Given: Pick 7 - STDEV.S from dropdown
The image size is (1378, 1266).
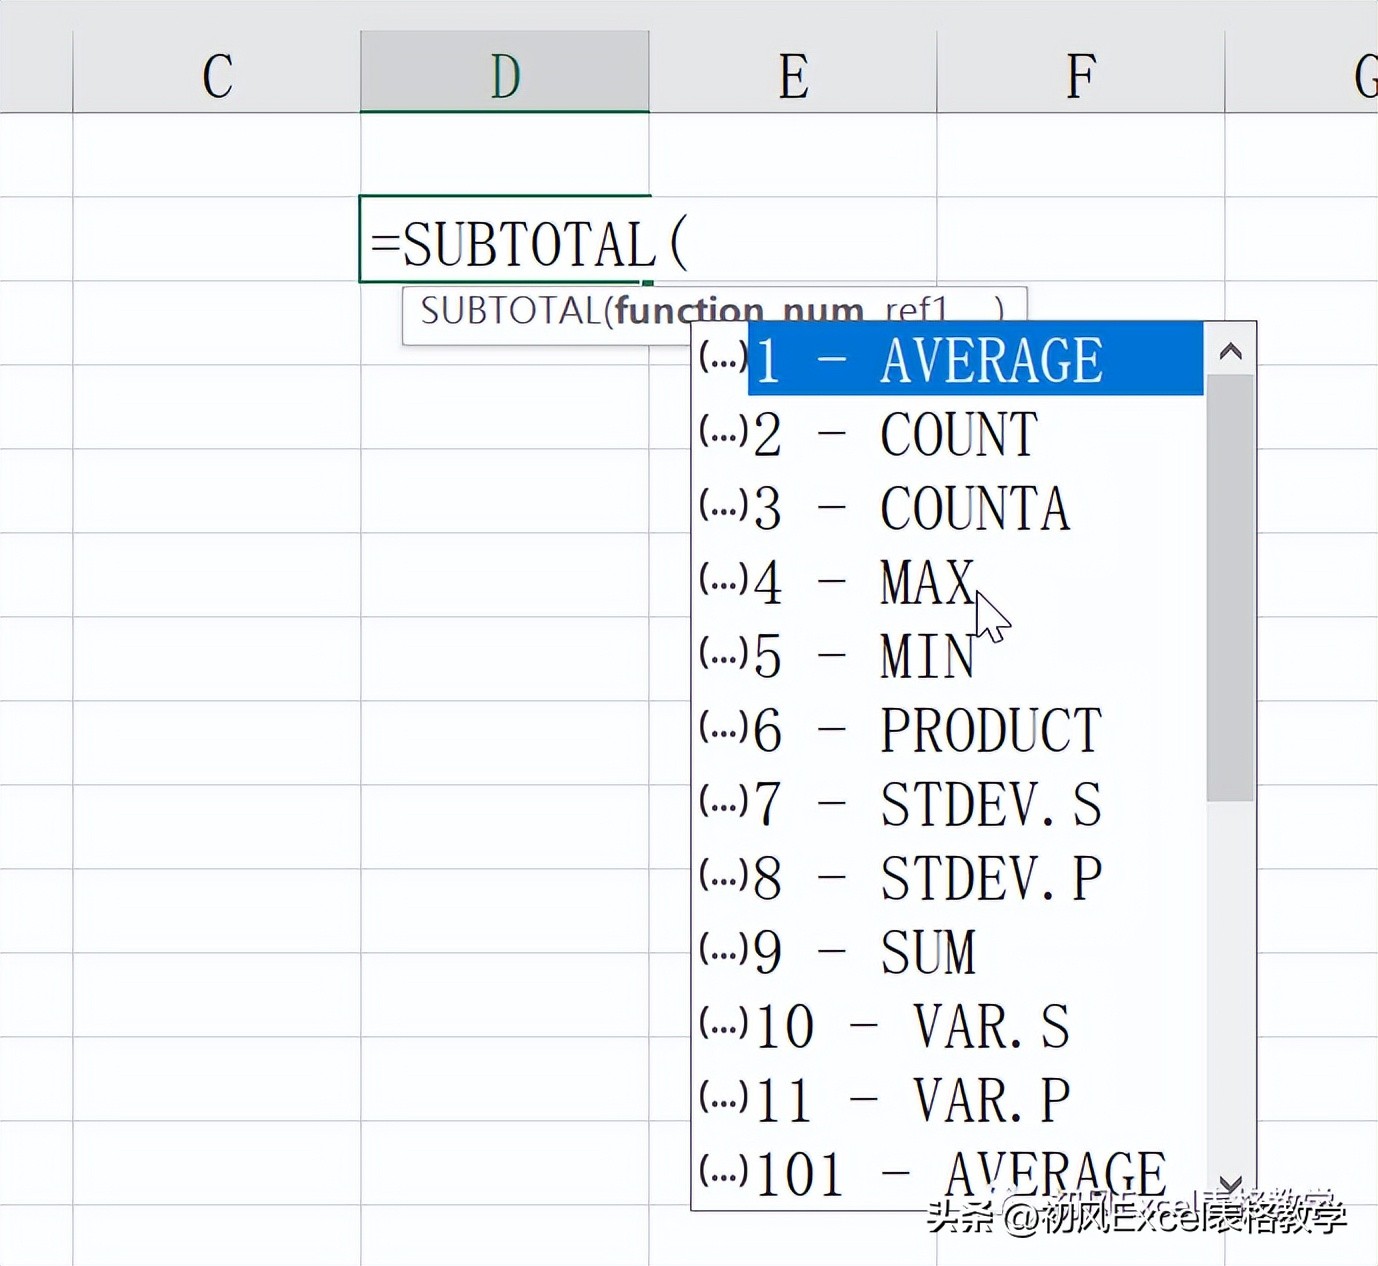Looking at the screenshot, I should click(949, 804).
